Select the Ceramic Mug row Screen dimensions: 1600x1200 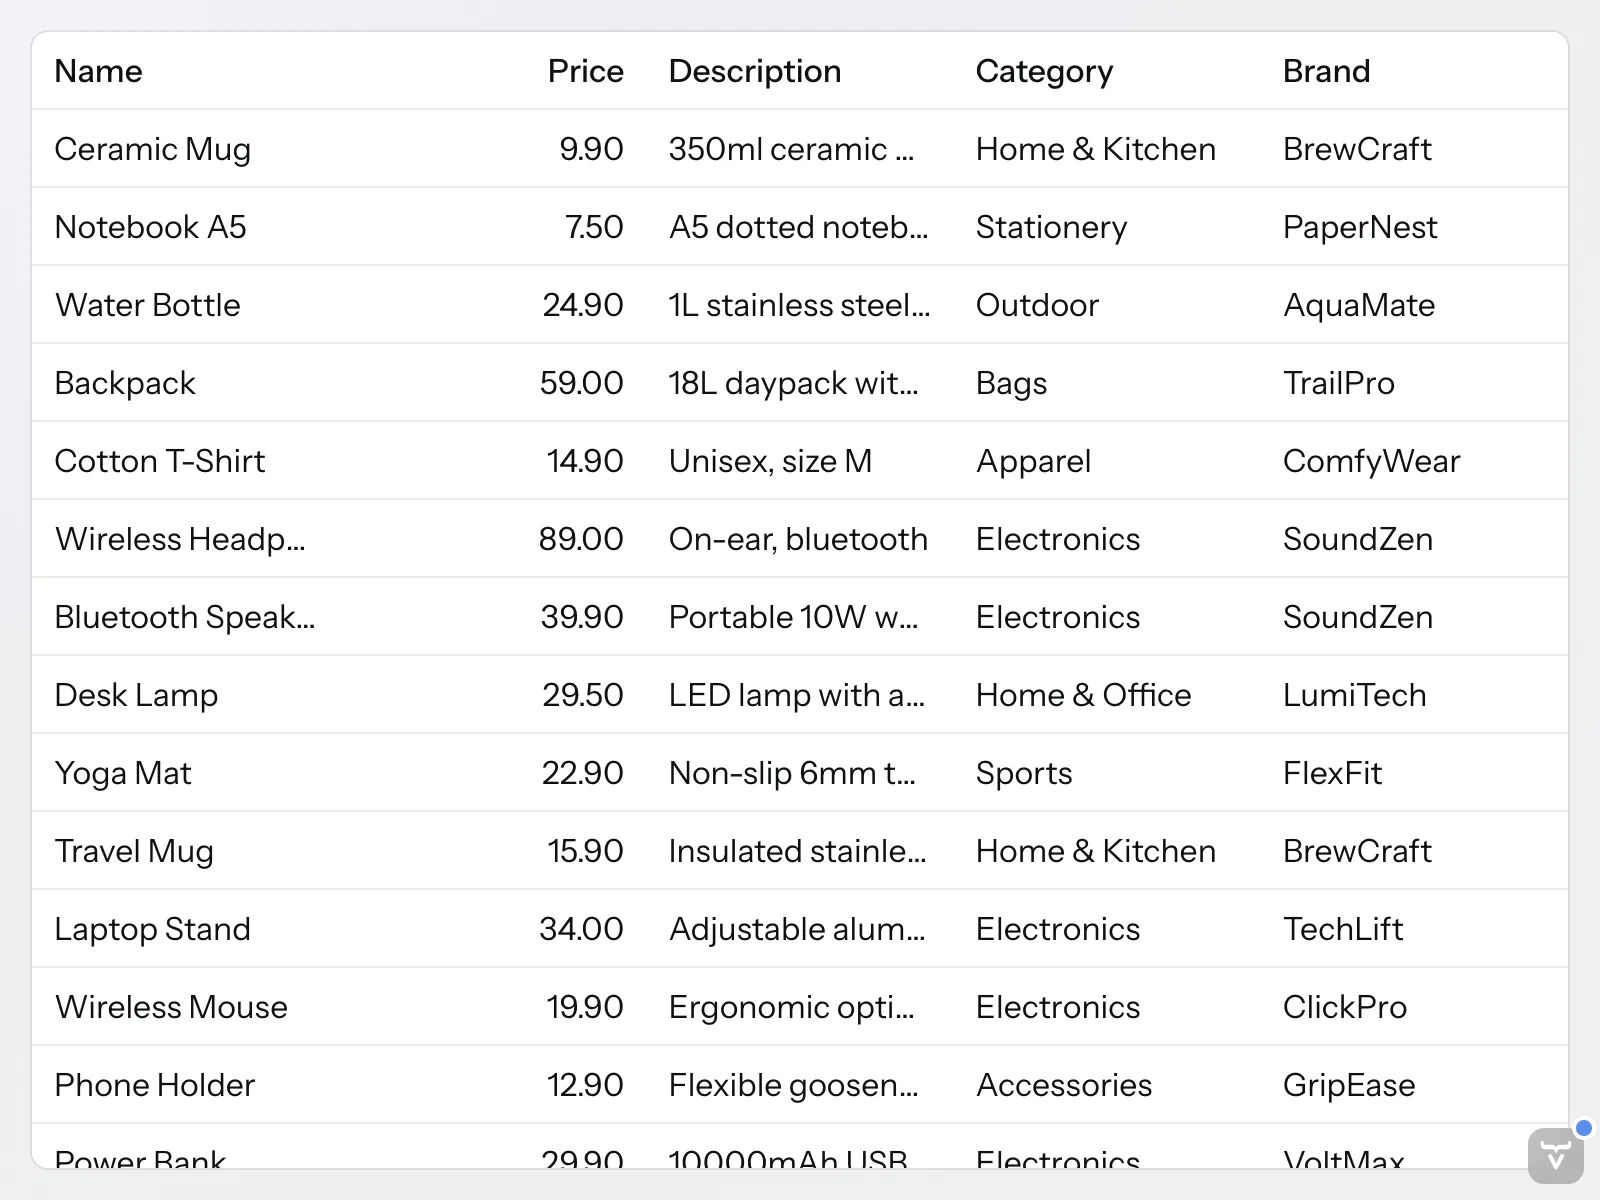[153, 148]
